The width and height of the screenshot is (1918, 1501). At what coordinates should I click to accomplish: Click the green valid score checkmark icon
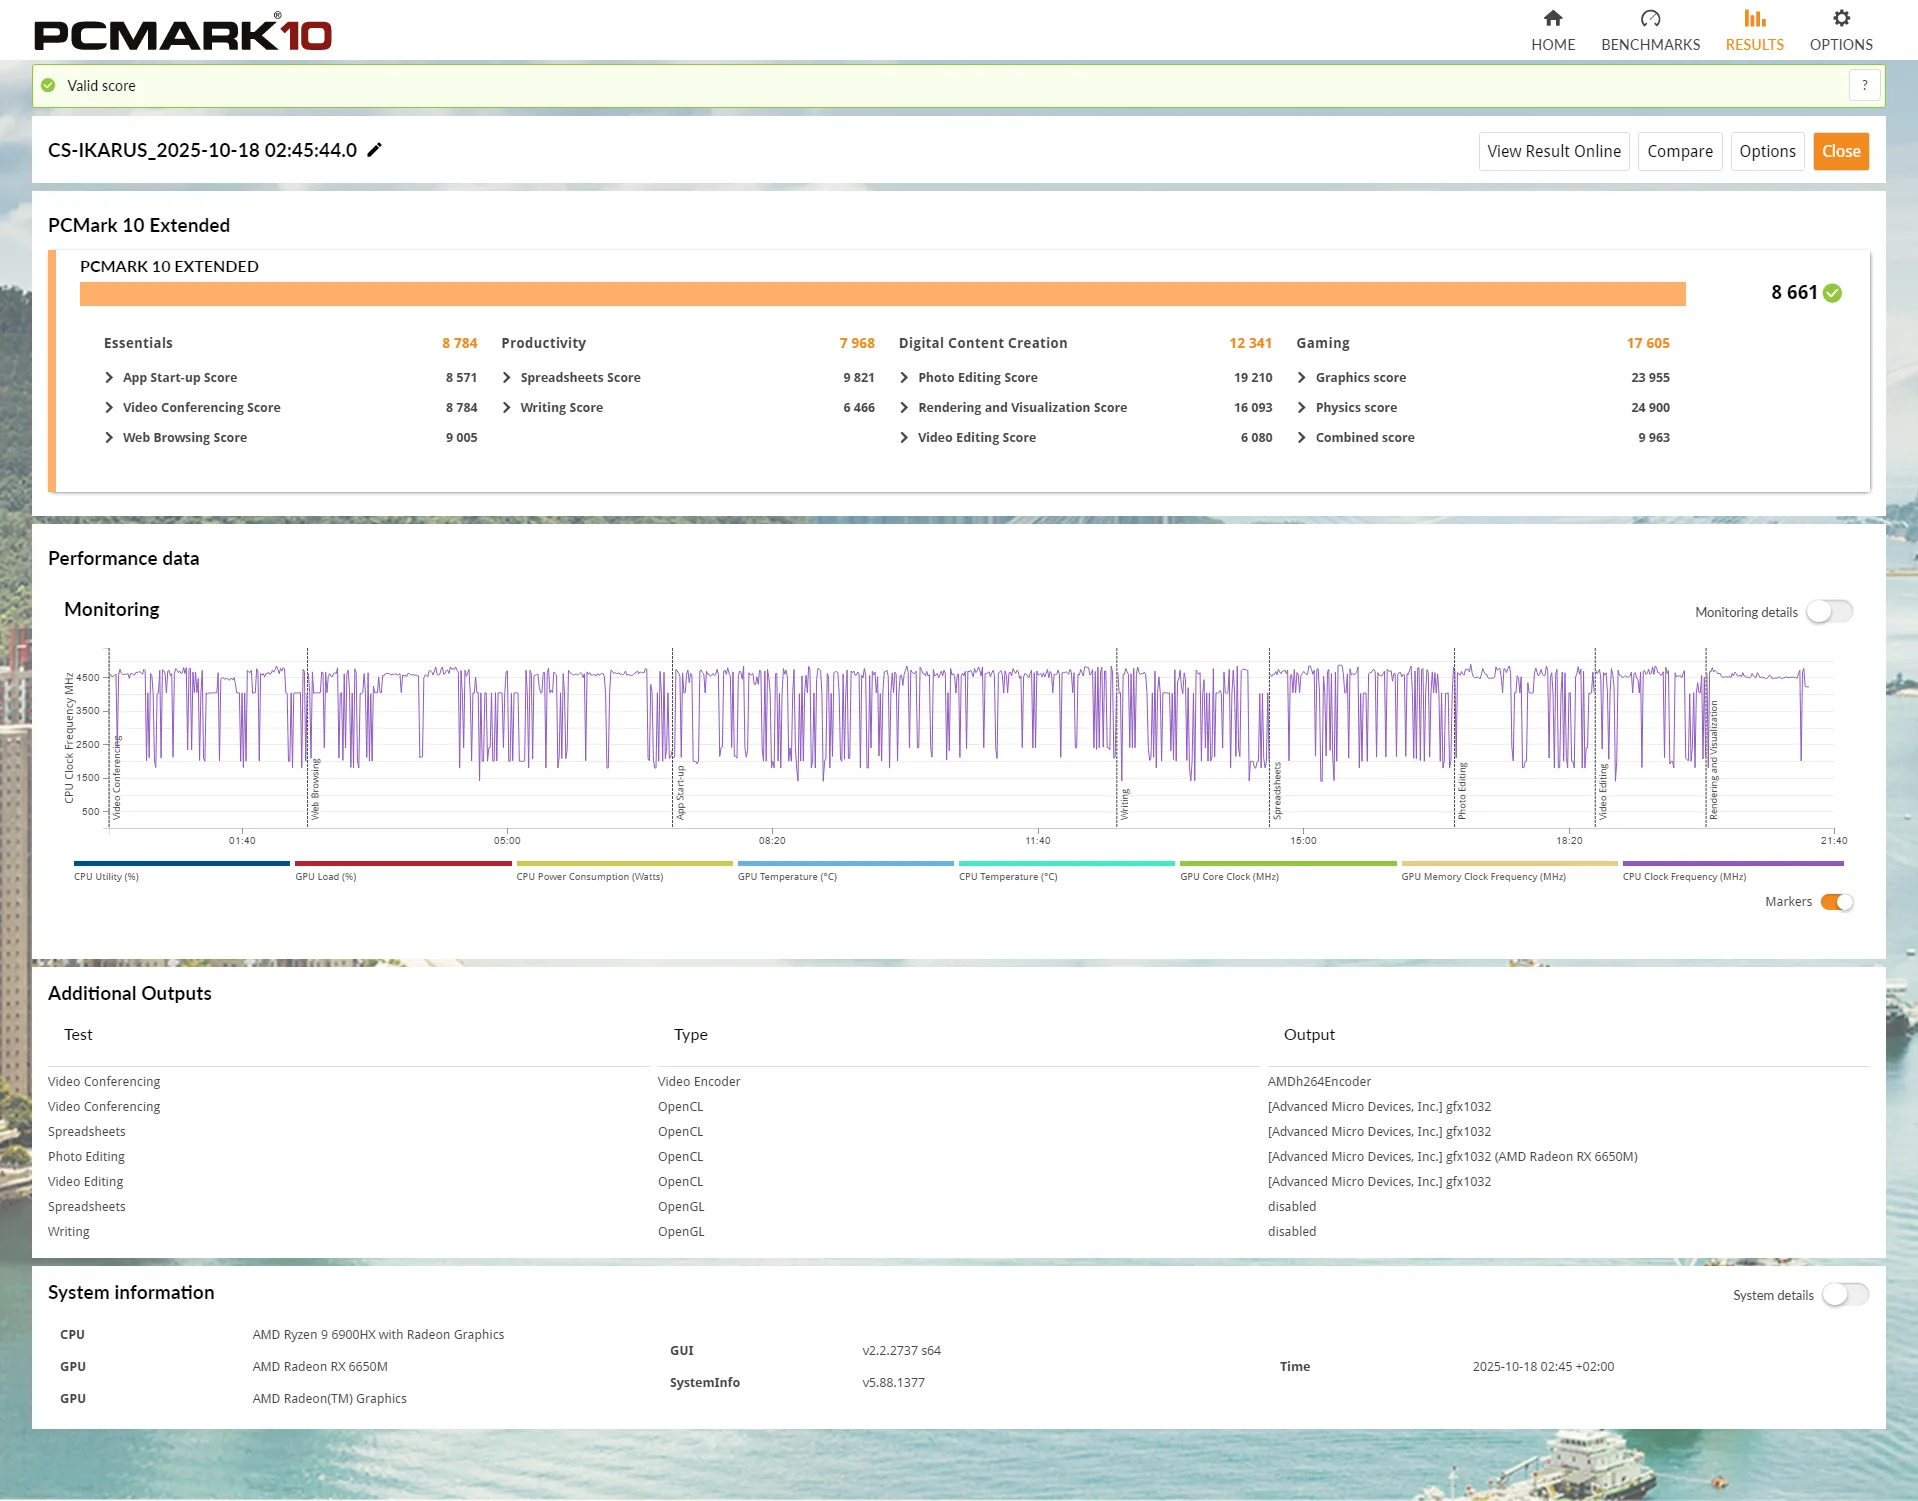coord(48,86)
